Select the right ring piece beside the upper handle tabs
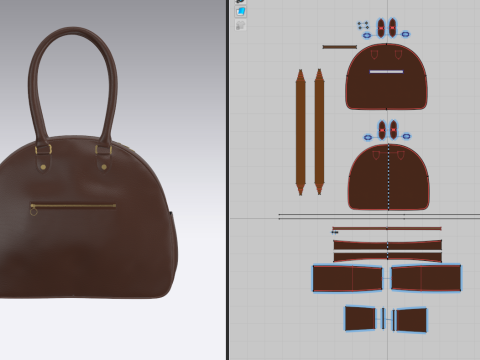This screenshot has width=480, height=360. (x=405, y=34)
